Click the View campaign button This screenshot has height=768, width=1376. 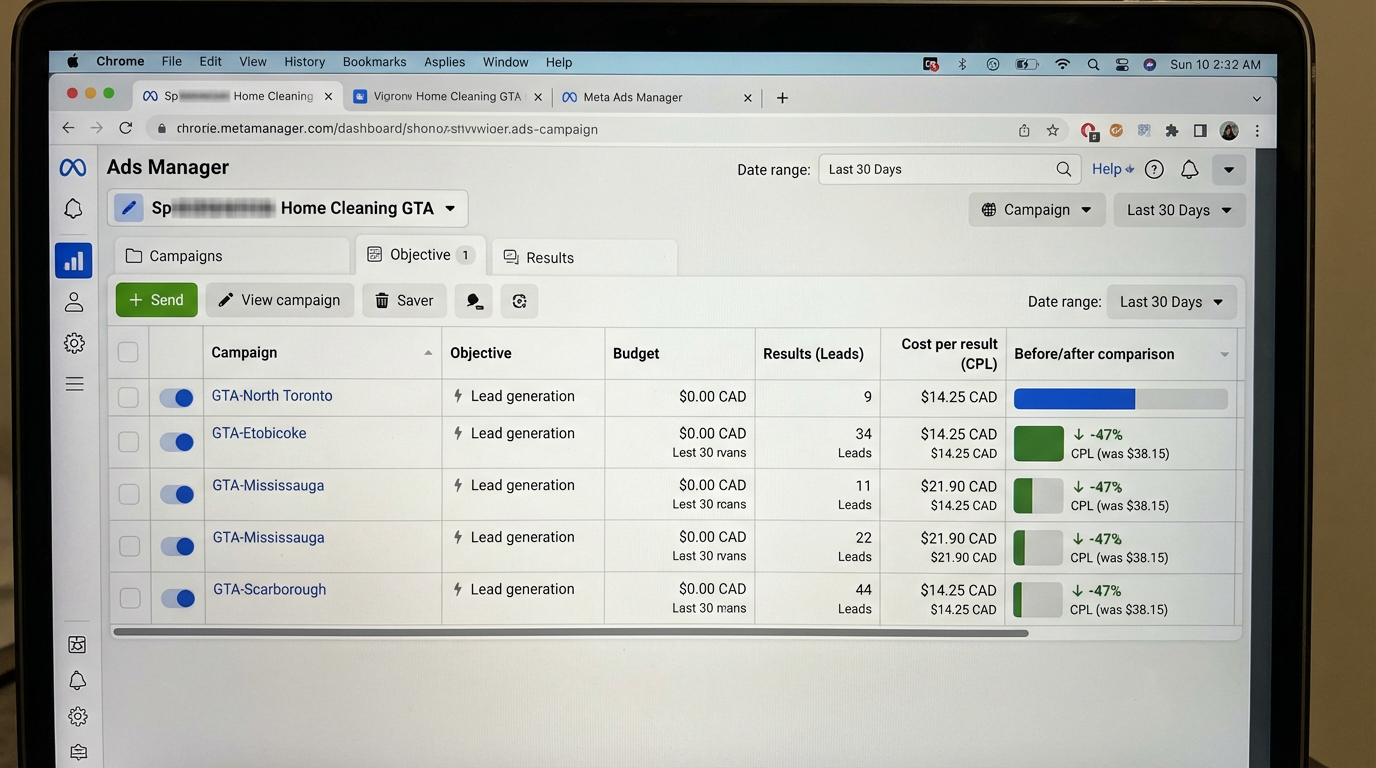pos(280,300)
